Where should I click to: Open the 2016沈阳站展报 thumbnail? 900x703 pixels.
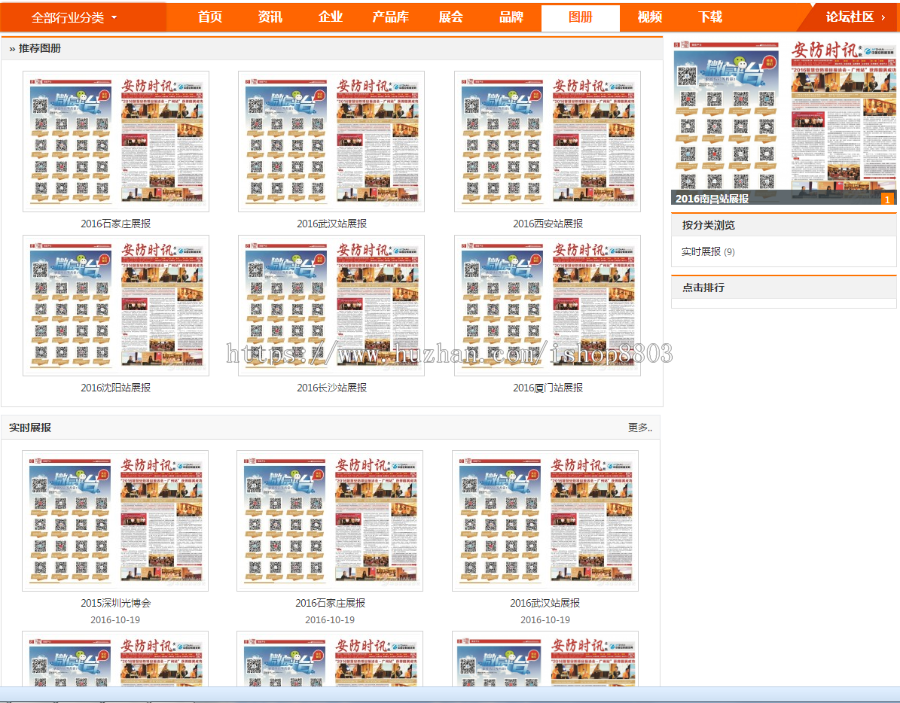pos(116,305)
